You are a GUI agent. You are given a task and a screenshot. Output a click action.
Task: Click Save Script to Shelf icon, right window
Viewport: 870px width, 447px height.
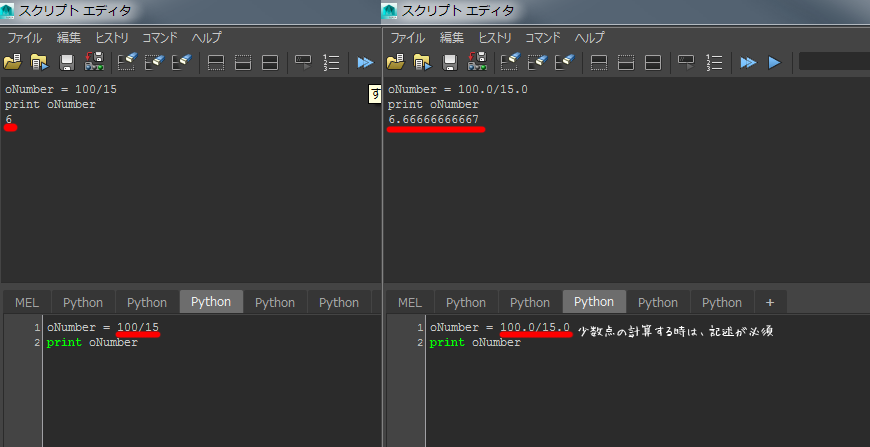point(477,62)
